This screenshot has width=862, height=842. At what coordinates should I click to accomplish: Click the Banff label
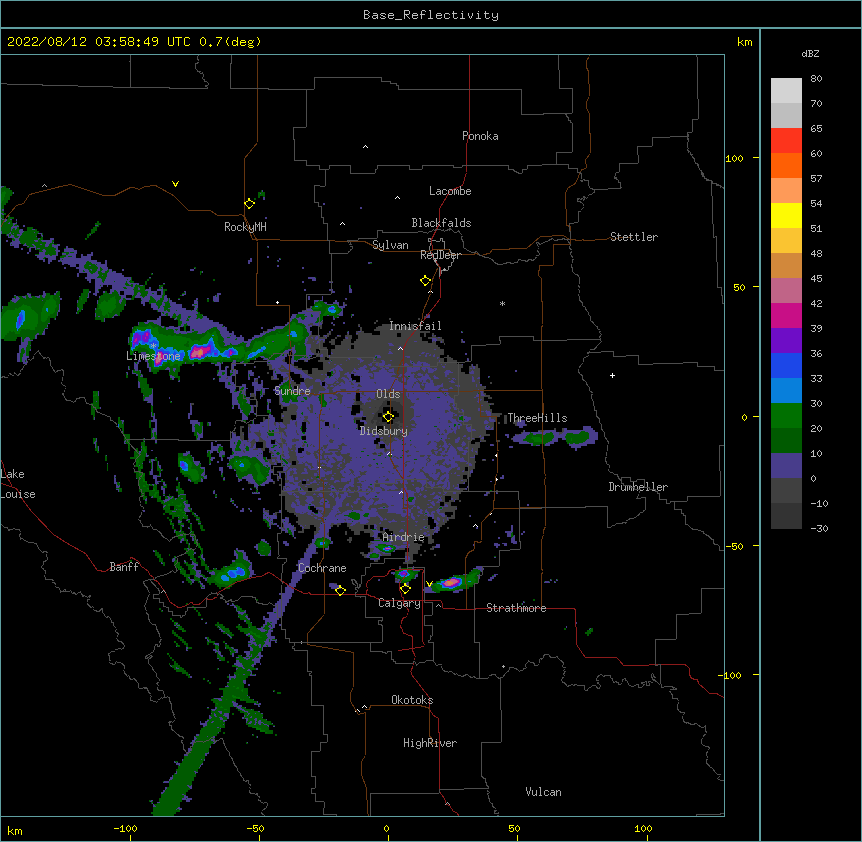click(124, 567)
